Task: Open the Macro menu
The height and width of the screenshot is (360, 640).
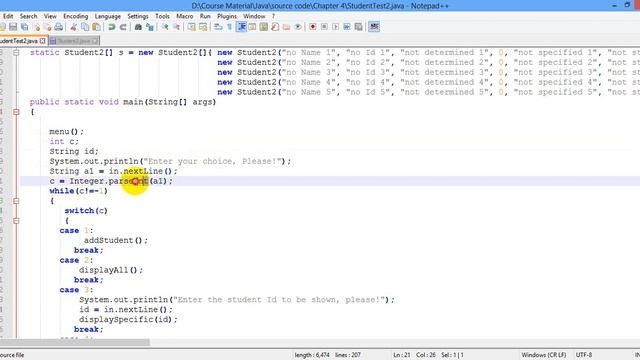Action: click(x=185, y=16)
